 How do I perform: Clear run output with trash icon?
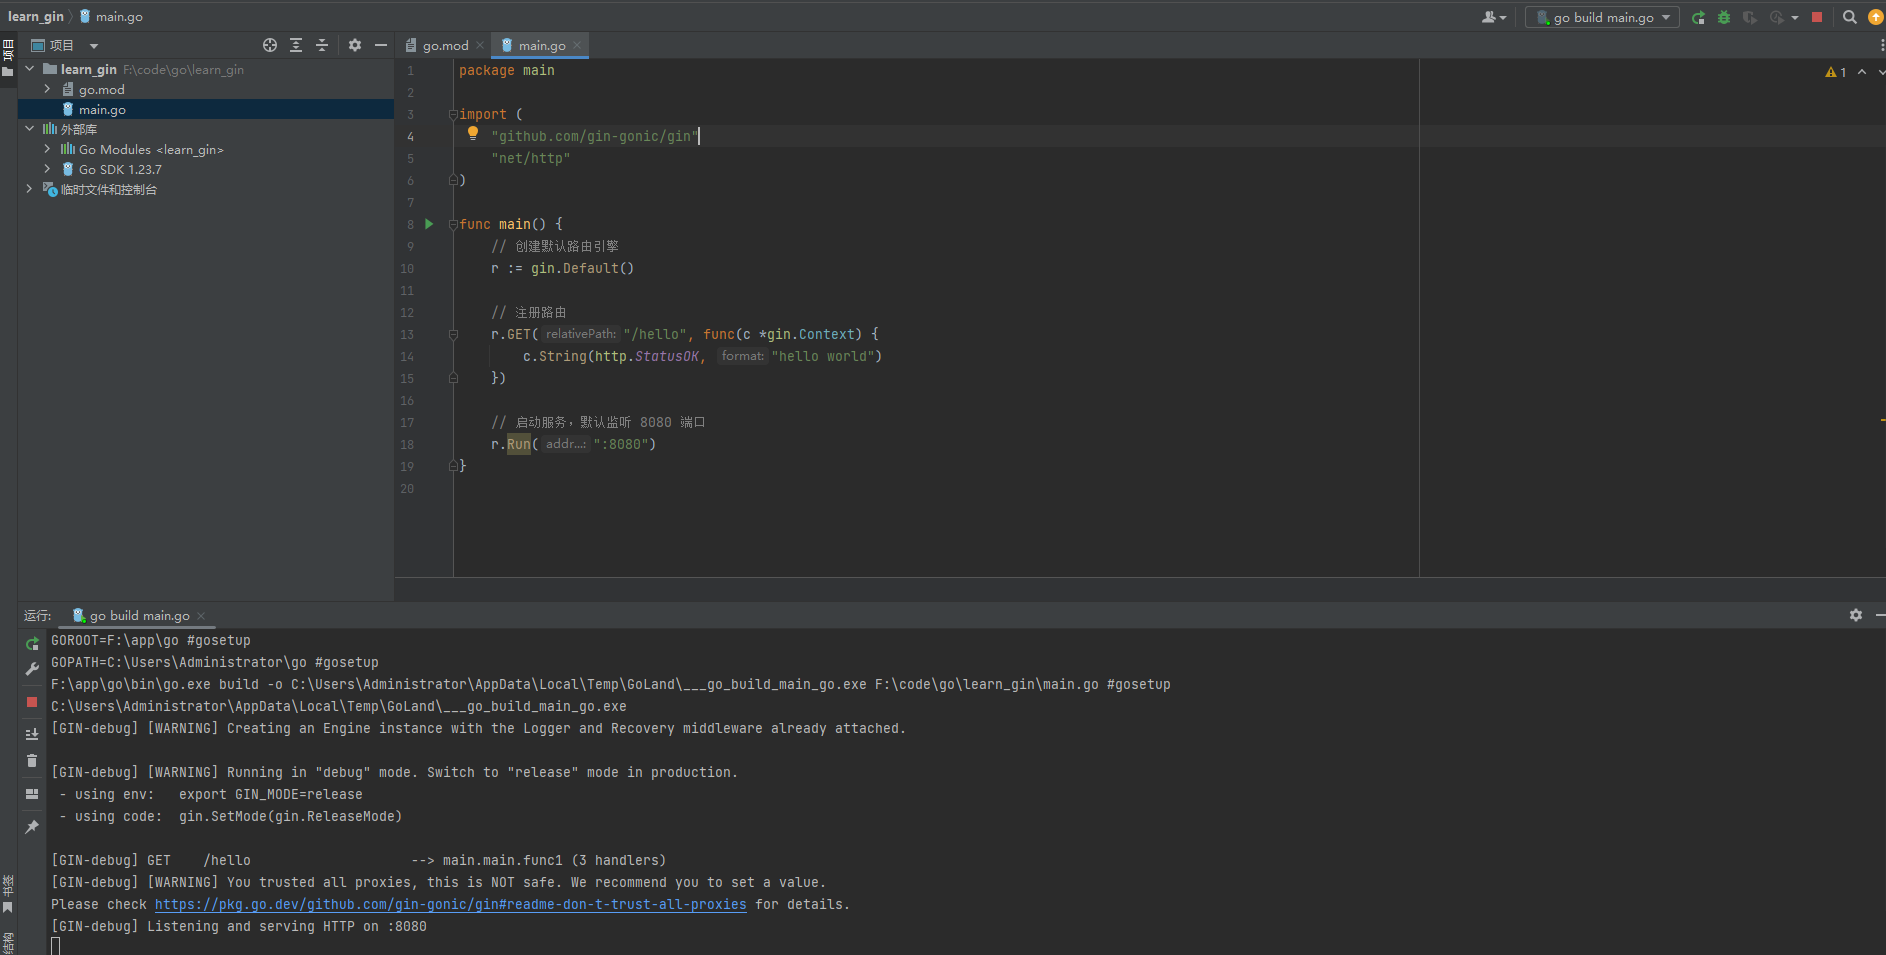pyautogui.click(x=32, y=761)
